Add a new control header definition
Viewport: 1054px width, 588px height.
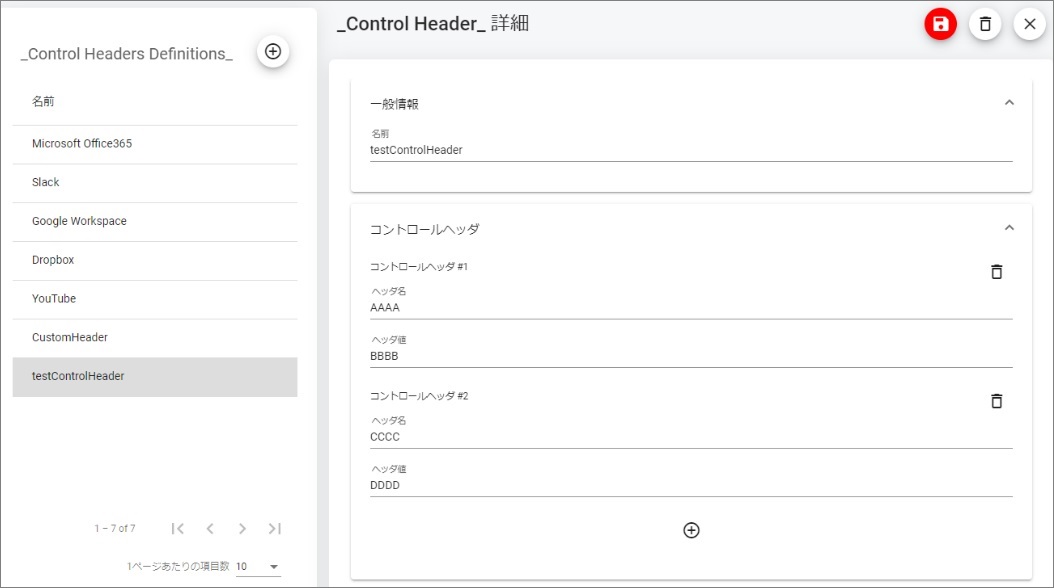tap(273, 52)
